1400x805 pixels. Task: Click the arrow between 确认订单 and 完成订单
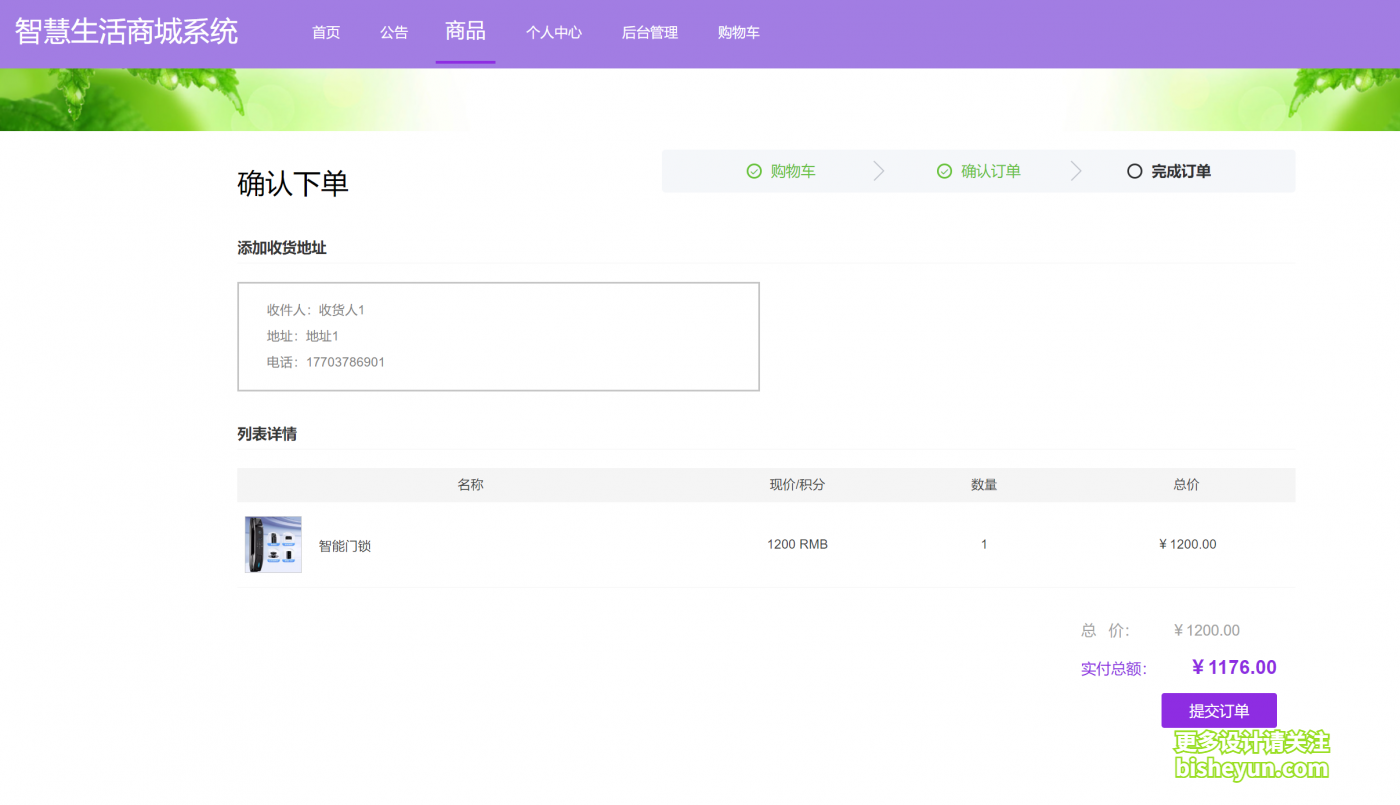(1073, 170)
